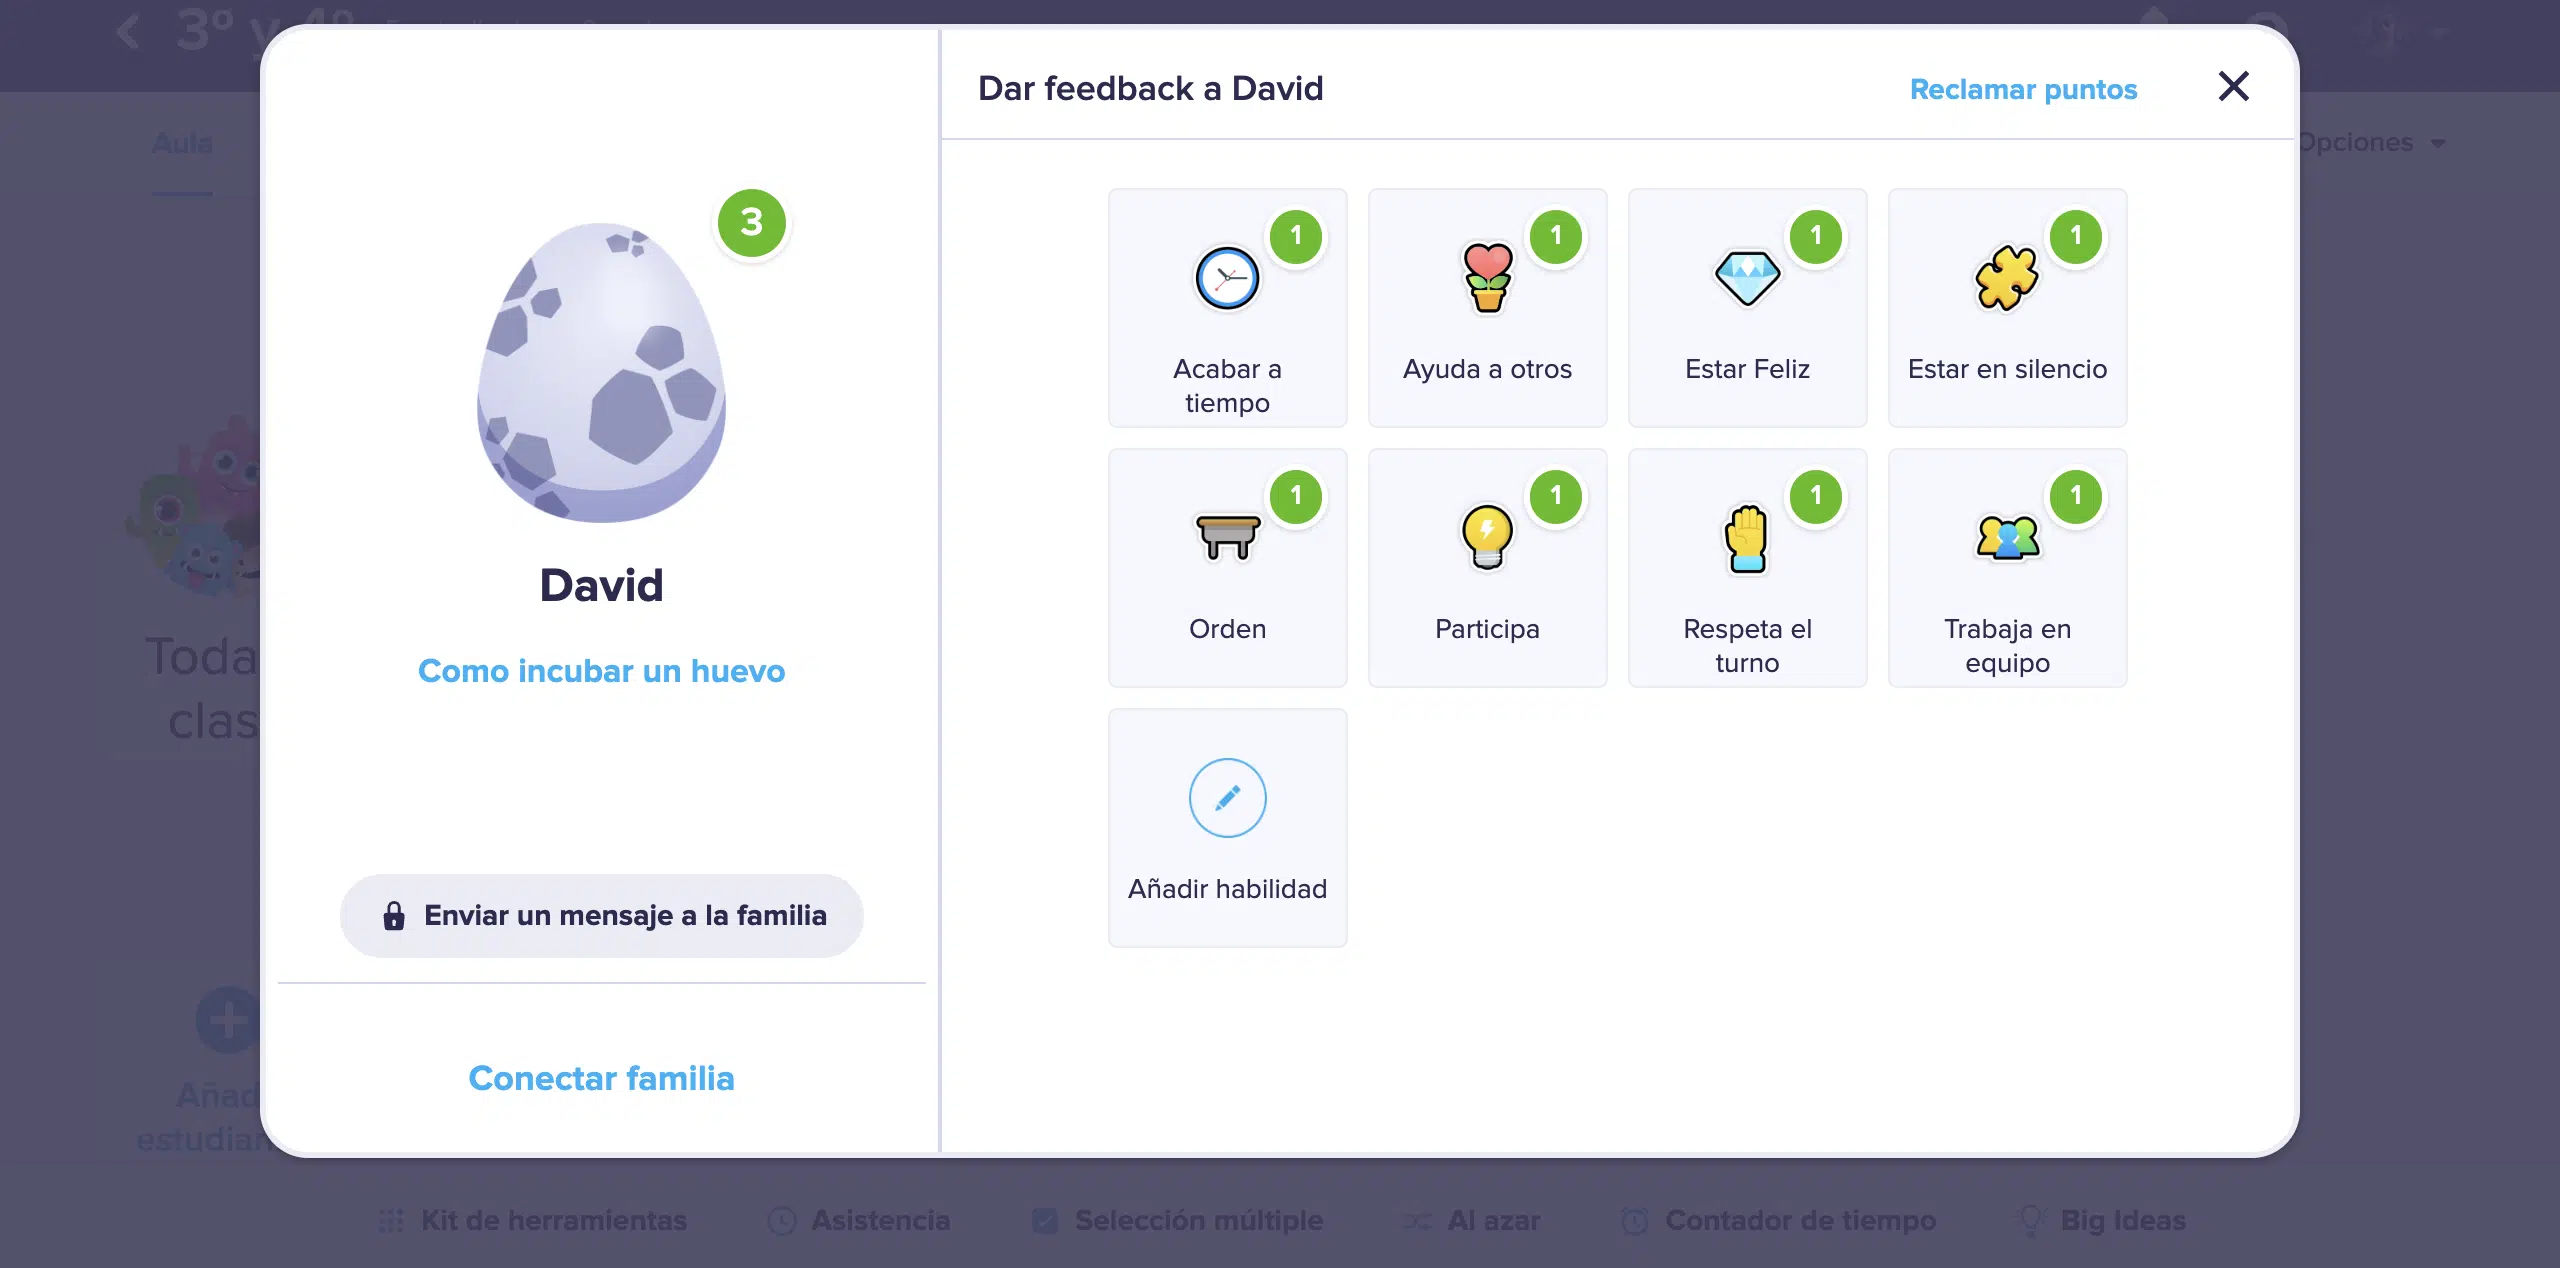Screen dimensions: 2560x1268
Task: Open the 'Reclamar puntos' link
Action: pos(2023,89)
